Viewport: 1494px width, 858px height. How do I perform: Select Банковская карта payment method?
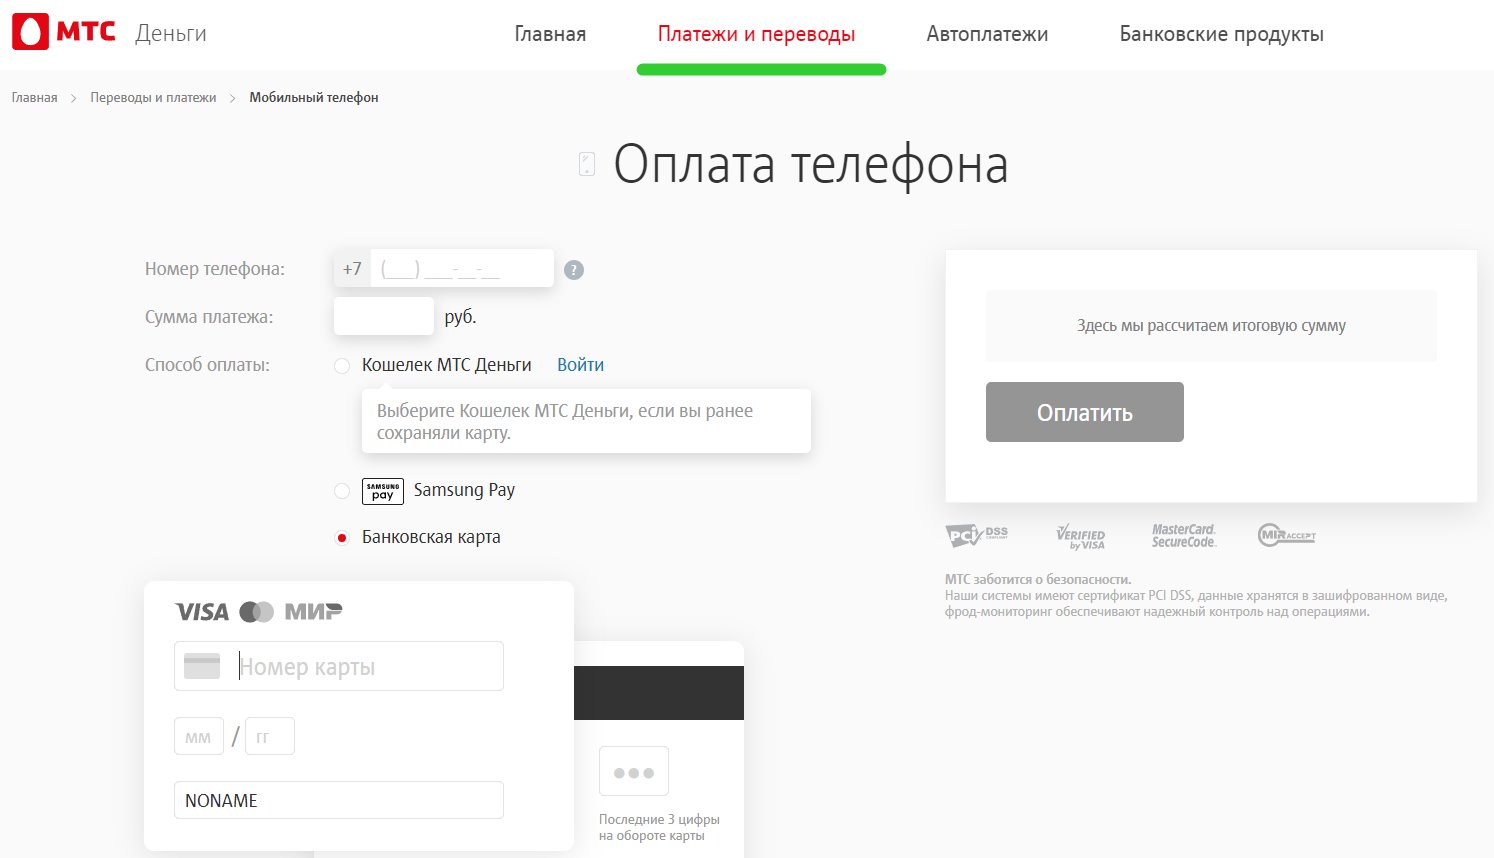342,538
